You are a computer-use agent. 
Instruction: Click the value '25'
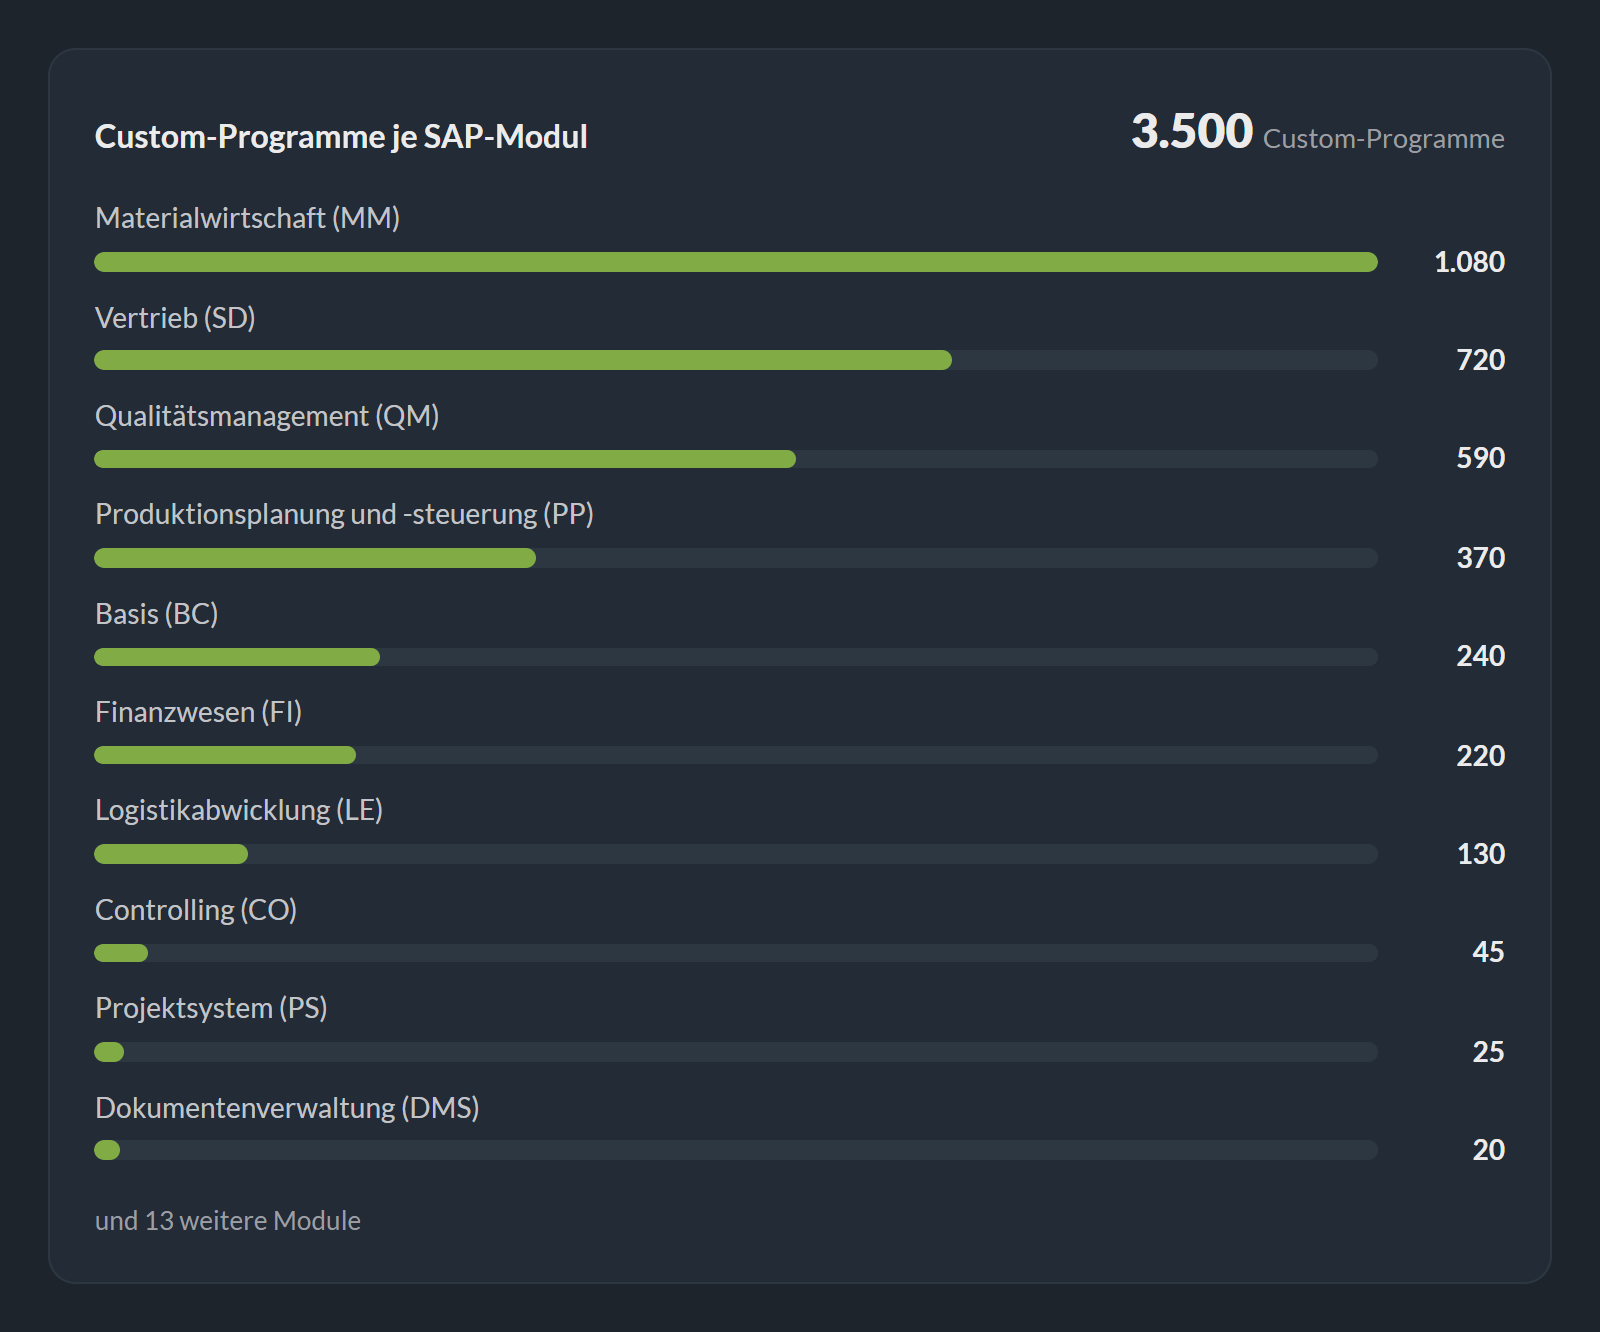point(1488,1052)
